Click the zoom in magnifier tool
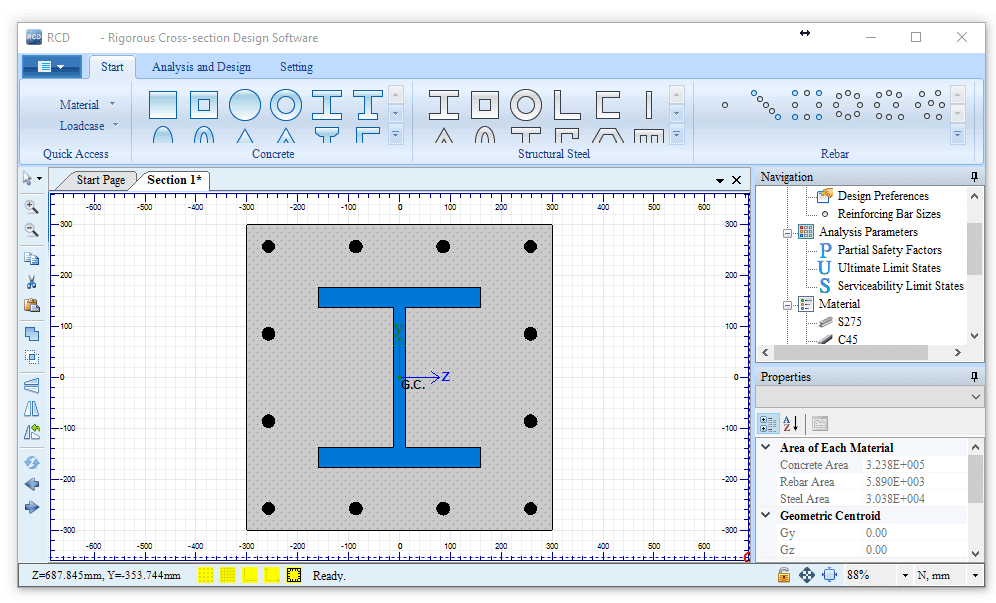 31,207
